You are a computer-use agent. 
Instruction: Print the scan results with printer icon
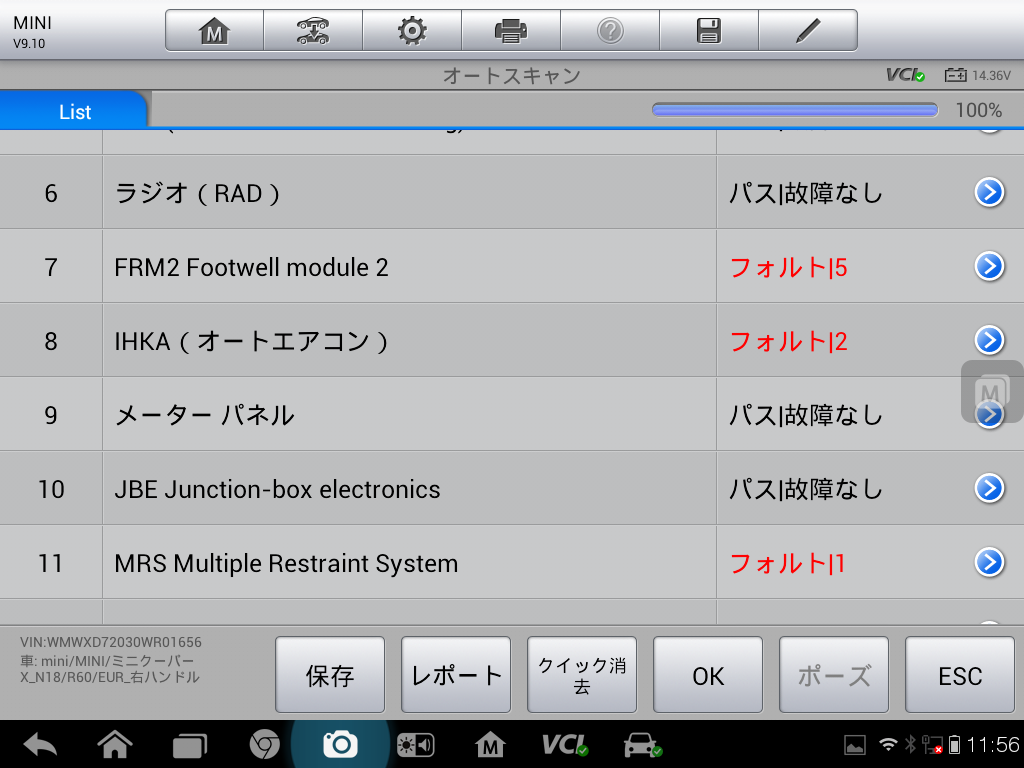511,31
